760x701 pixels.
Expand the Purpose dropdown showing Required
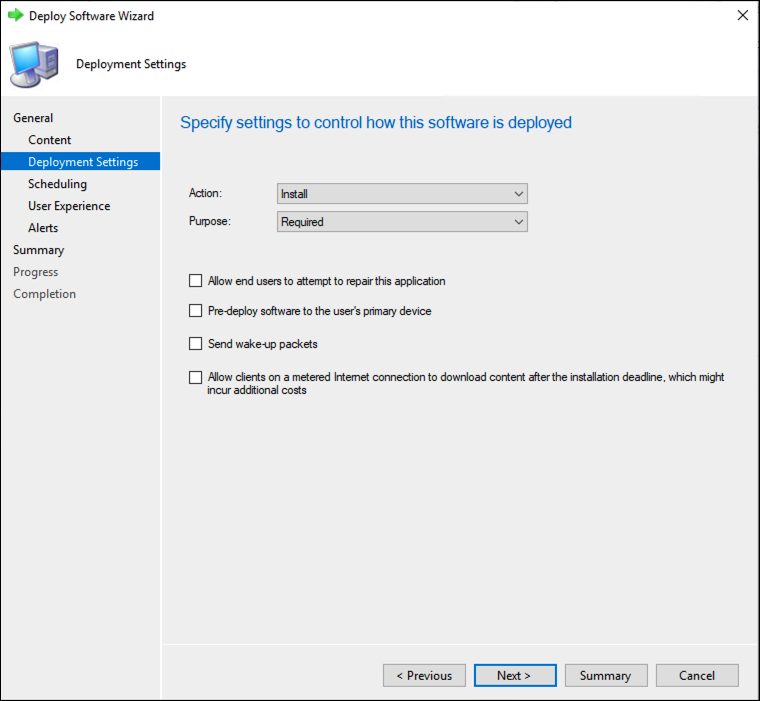[x=402, y=222]
